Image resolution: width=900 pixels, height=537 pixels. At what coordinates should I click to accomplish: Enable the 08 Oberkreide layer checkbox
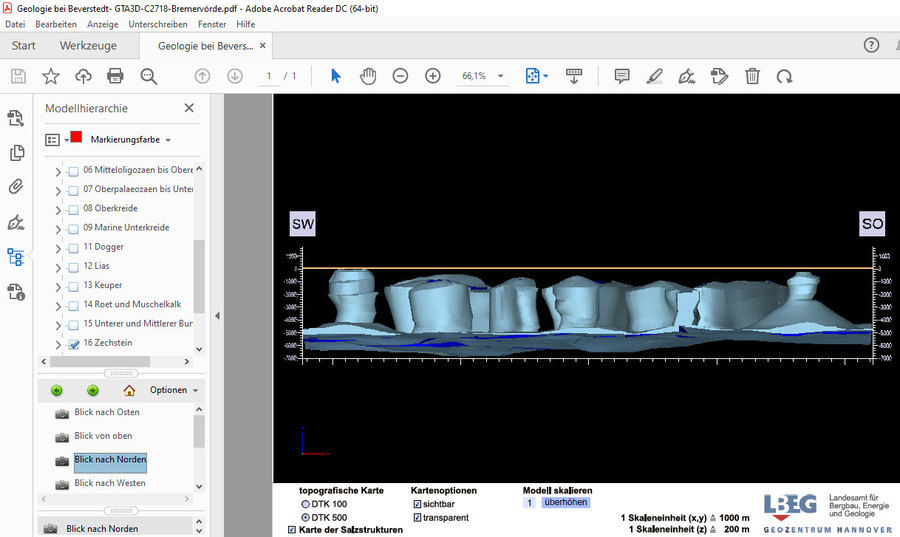pos(73,209)
